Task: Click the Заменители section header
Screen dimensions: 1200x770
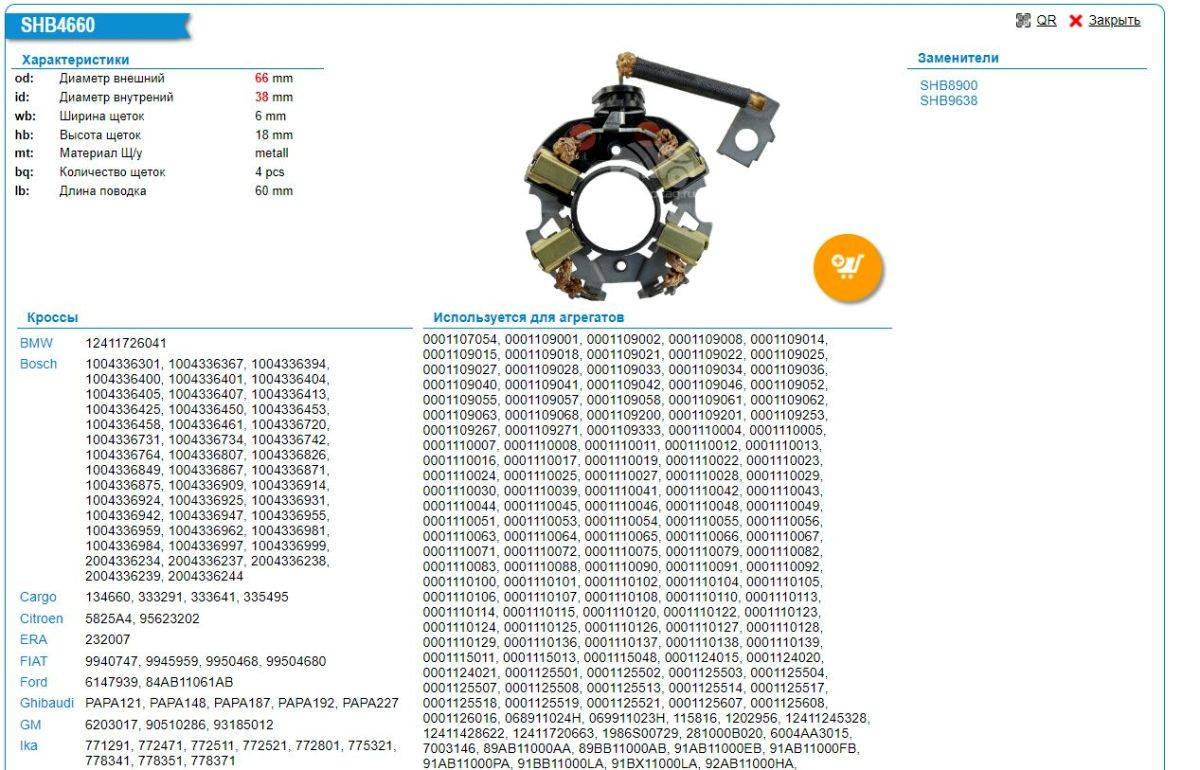Action: [x=957, y=58]
